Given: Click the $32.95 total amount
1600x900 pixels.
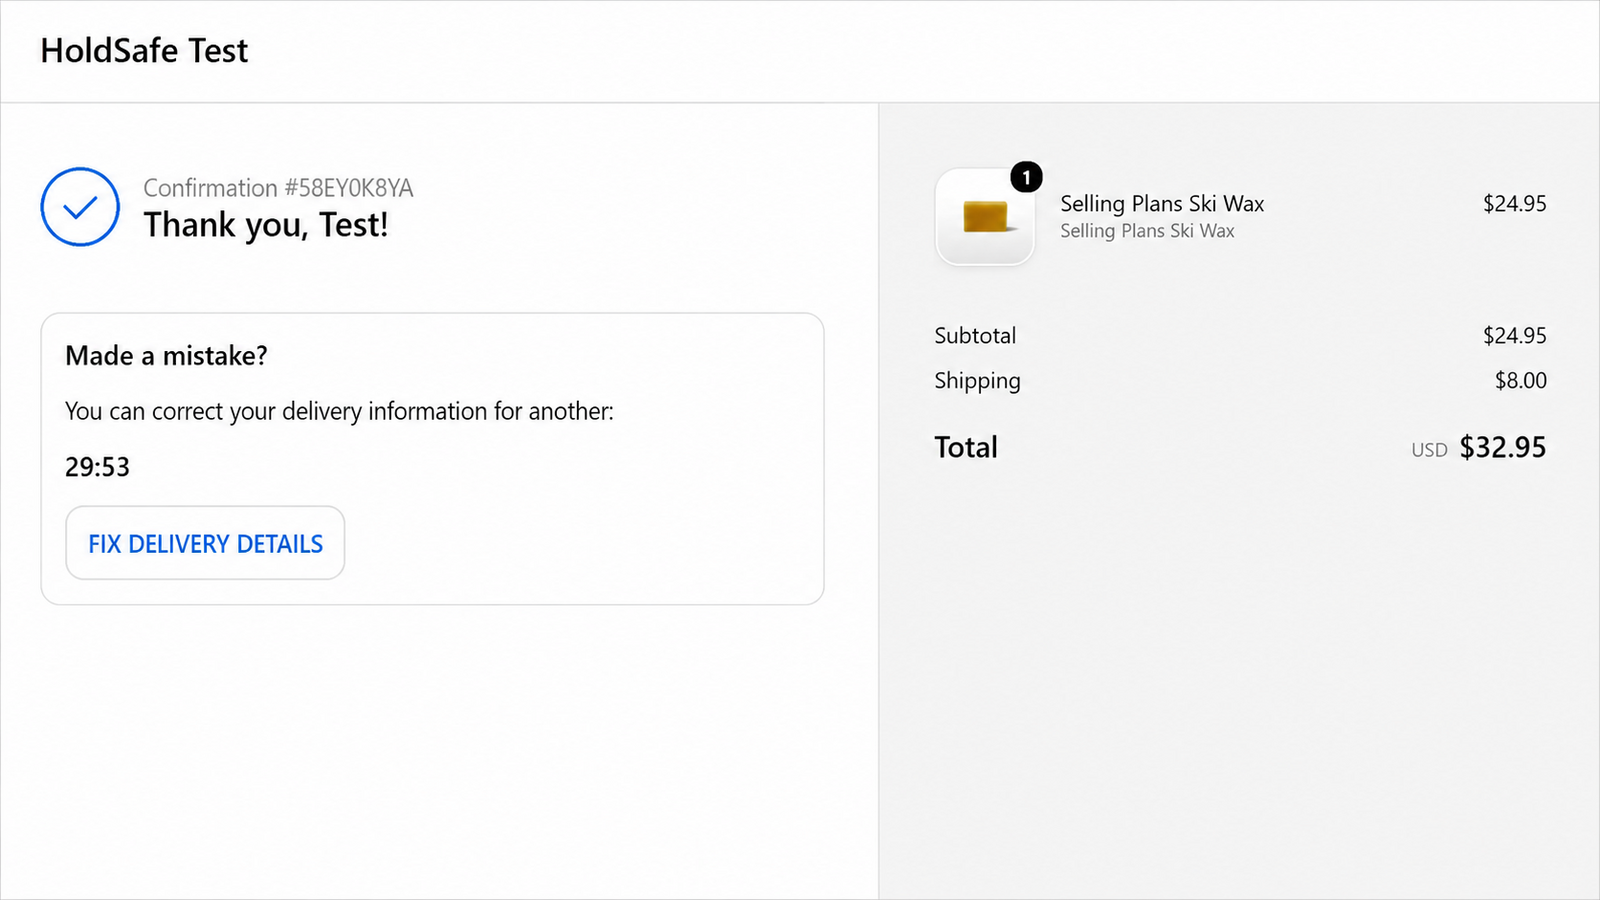Looking at the screenshot, I should tap(1503, 447).
